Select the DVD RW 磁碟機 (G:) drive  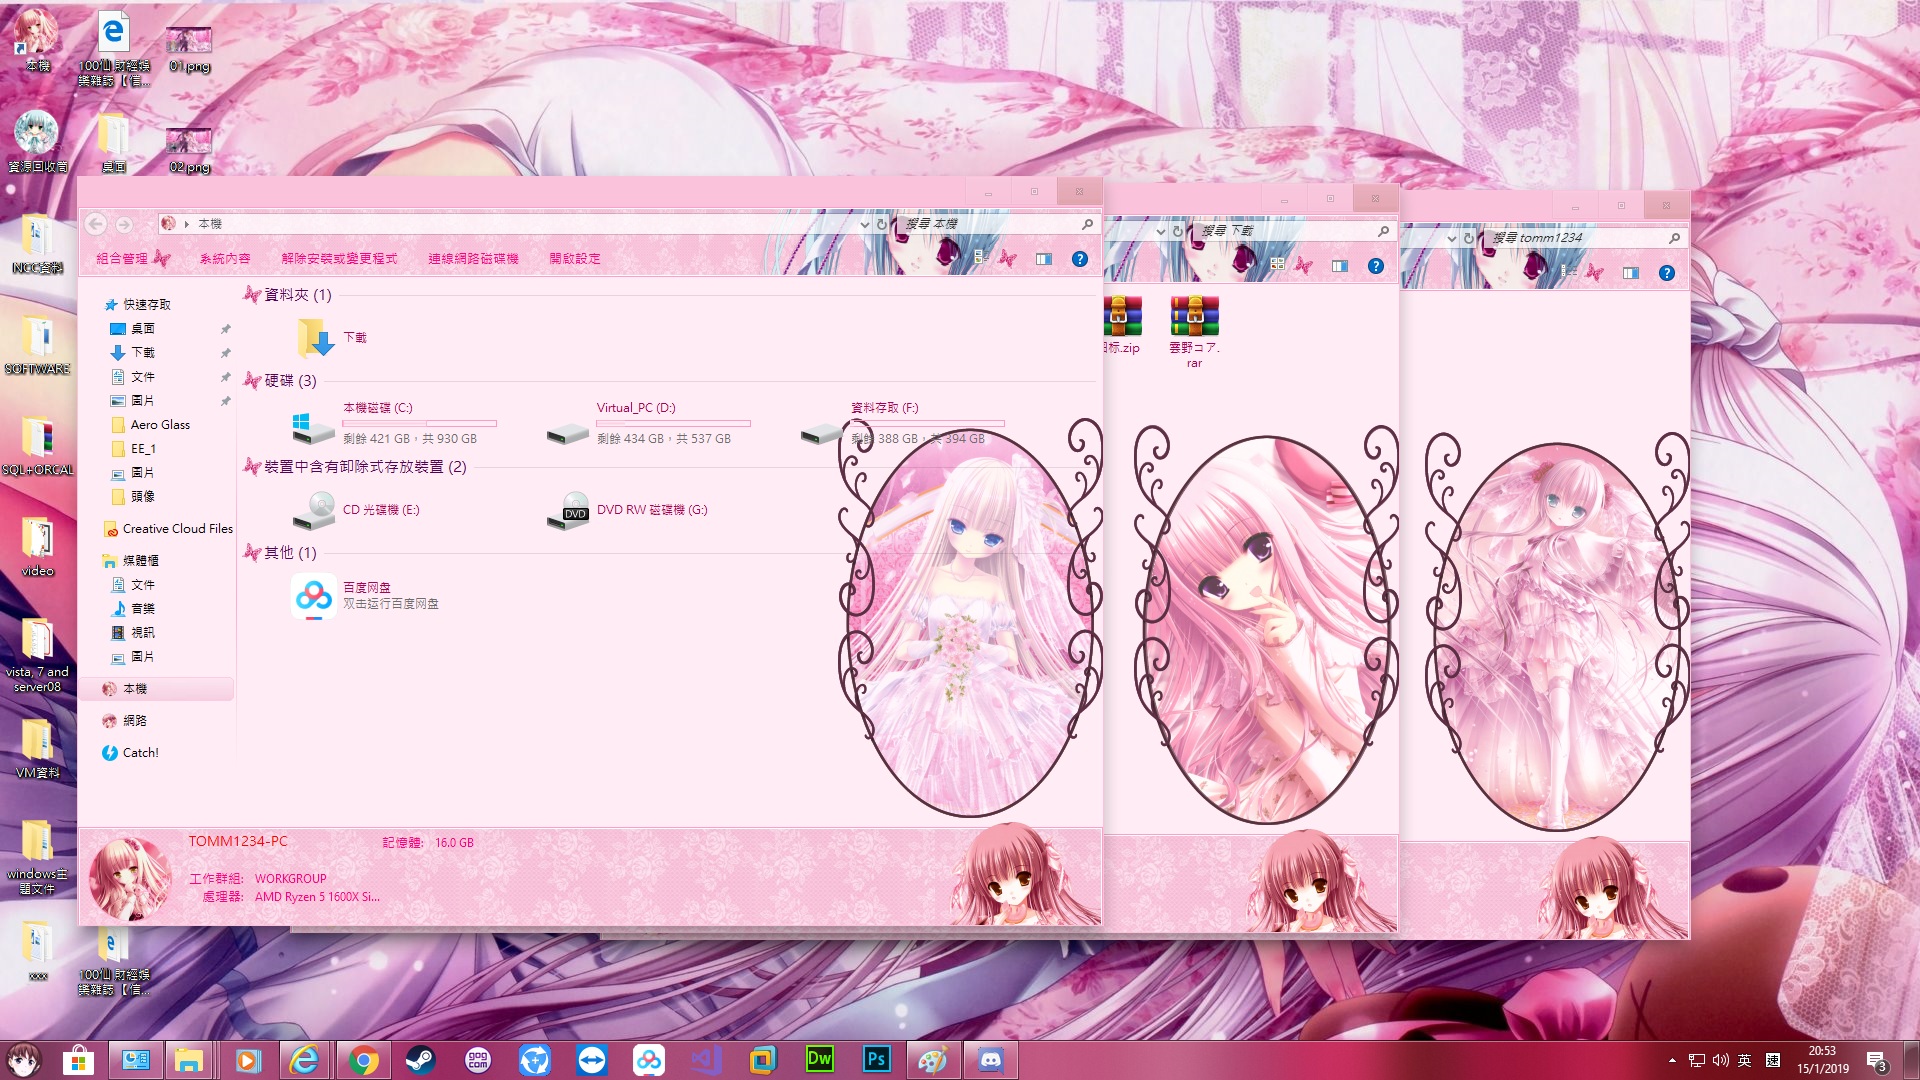651,510
